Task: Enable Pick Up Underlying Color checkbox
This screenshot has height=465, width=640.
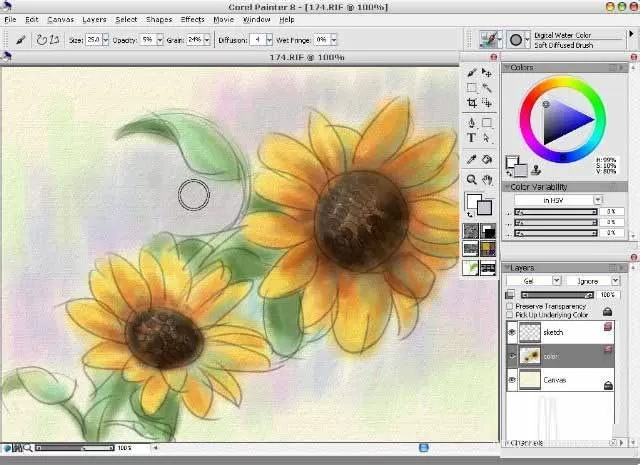Action: pos(509,315)
